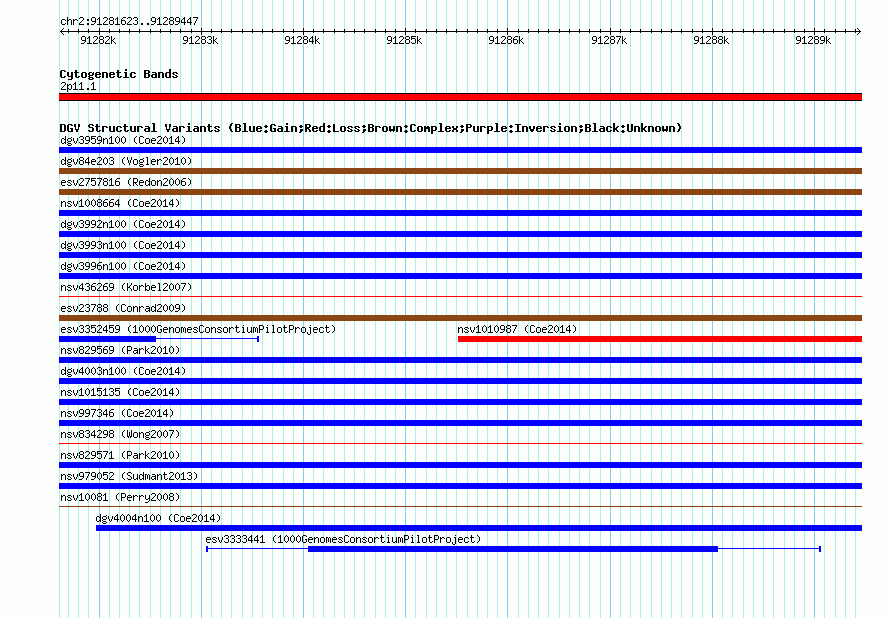This screenshot has width=890, height=618.
Task: Click nsv834298 (Wong2007) label
Action: click(x=120, y=434)
